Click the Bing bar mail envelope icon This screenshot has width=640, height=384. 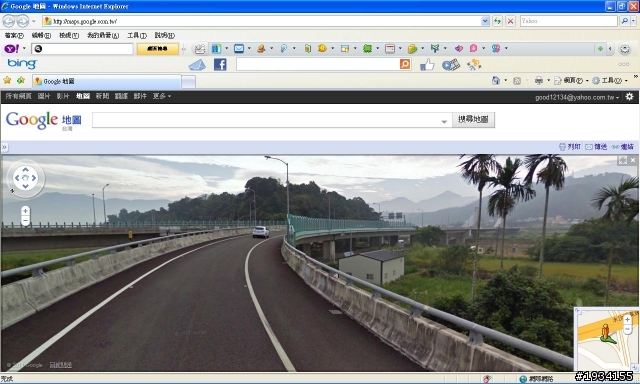point(197,65)
